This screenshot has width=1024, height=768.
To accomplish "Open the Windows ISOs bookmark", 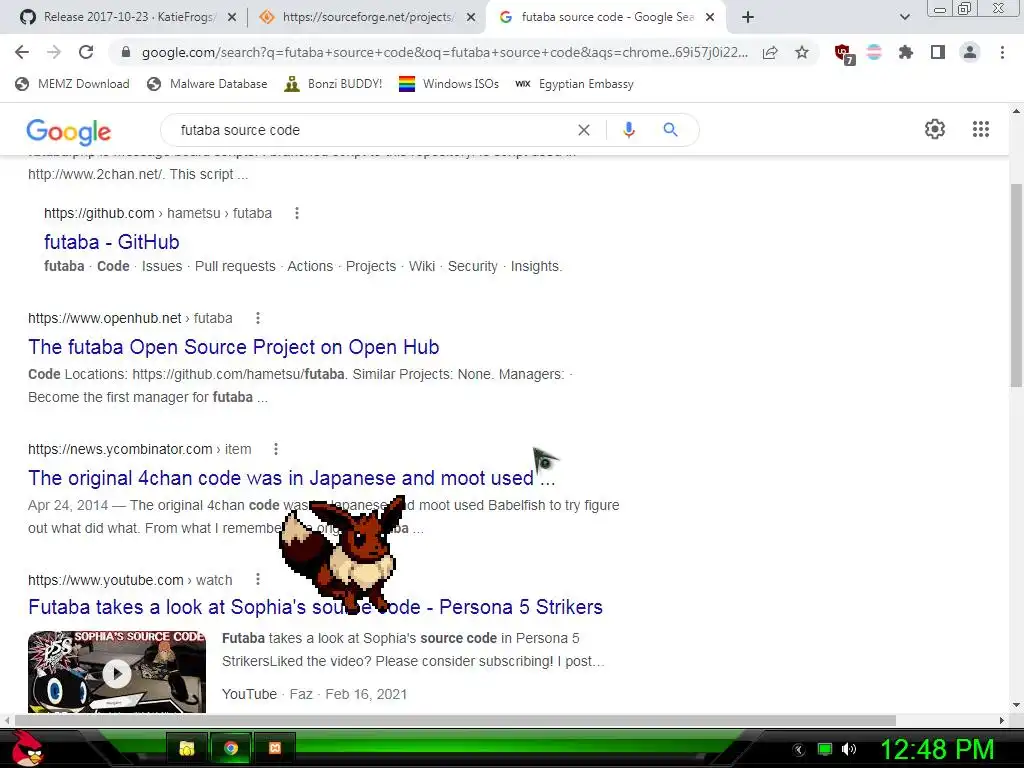I will (x=449, y=84).
